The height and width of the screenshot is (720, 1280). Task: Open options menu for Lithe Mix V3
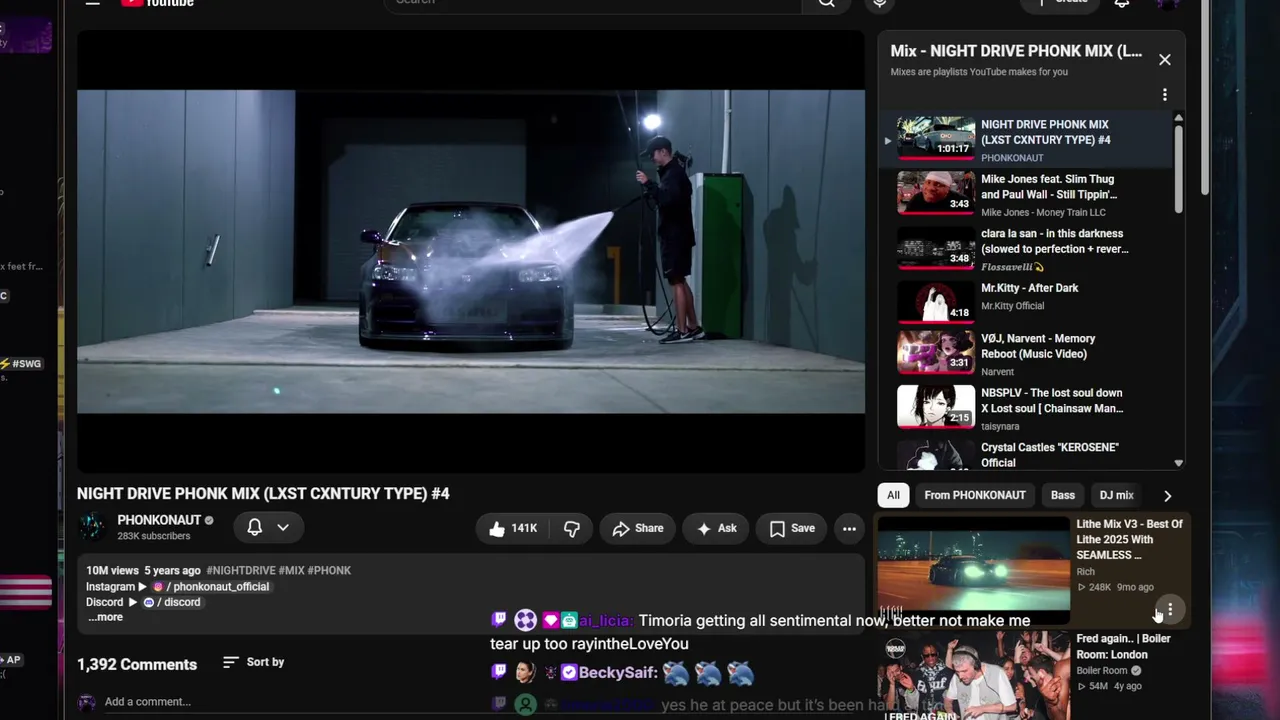[x=1170, y=609]
